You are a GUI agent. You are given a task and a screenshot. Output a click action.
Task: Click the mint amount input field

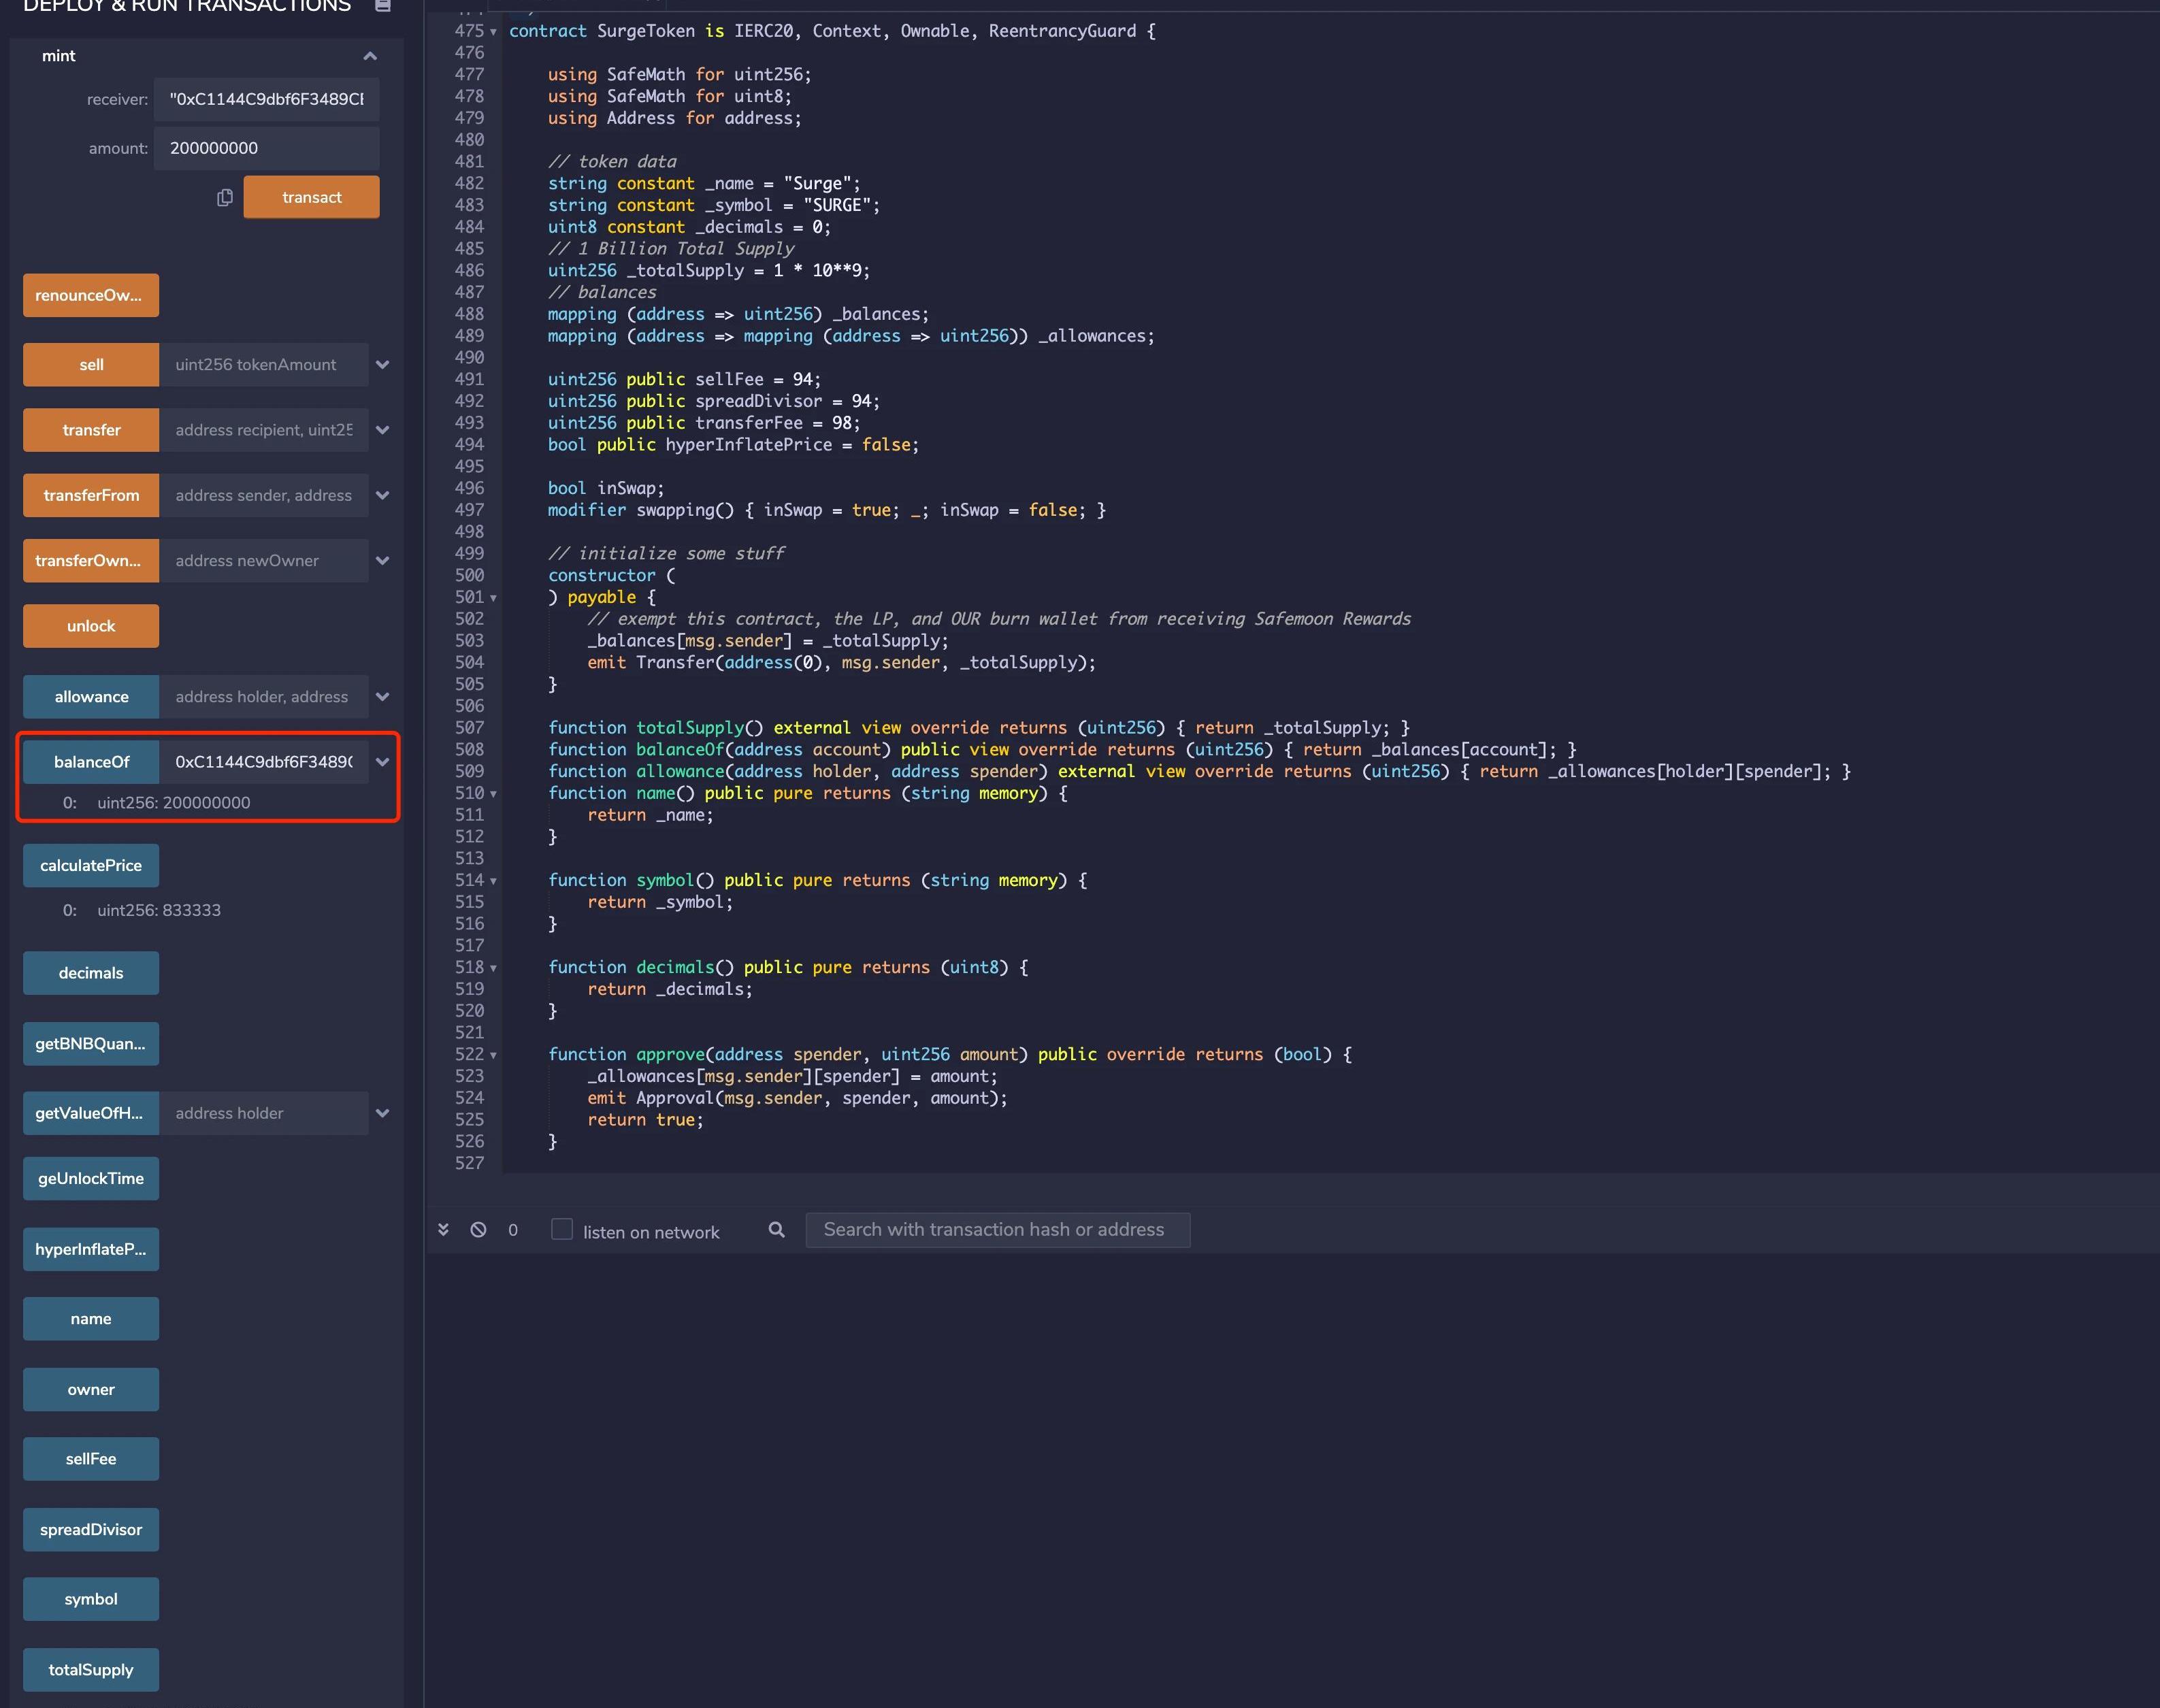pyautogui.click(x=266, y=149)
